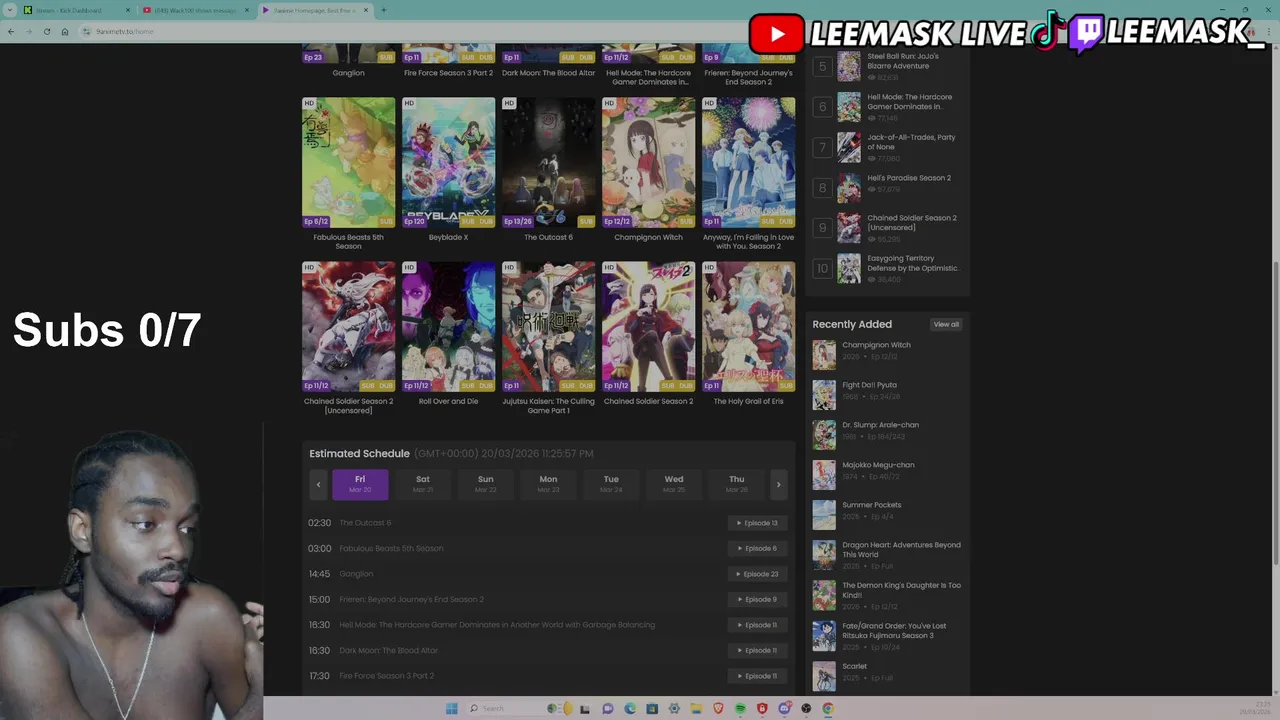The image size is (1280, 720).
Task: Show previous schedule days with left arrow
Action: (x=318, y=485)
